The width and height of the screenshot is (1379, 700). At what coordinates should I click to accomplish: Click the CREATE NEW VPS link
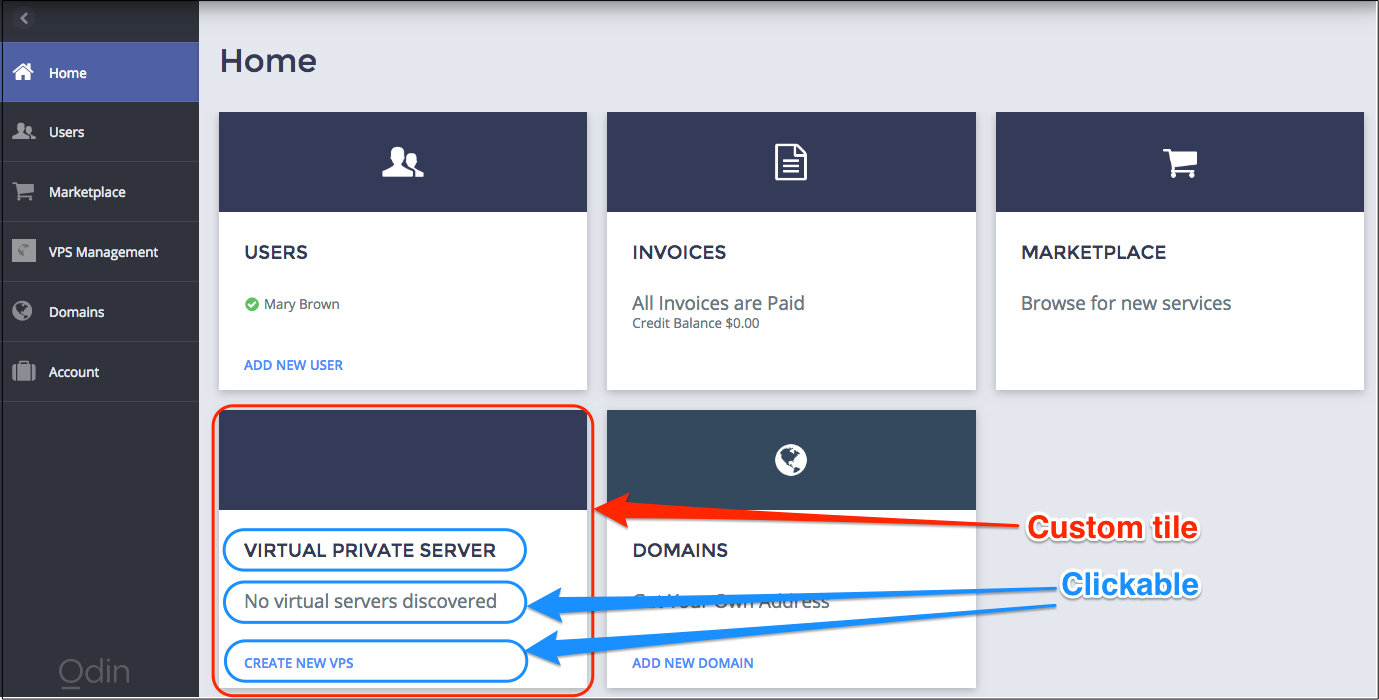coord(299,663)
